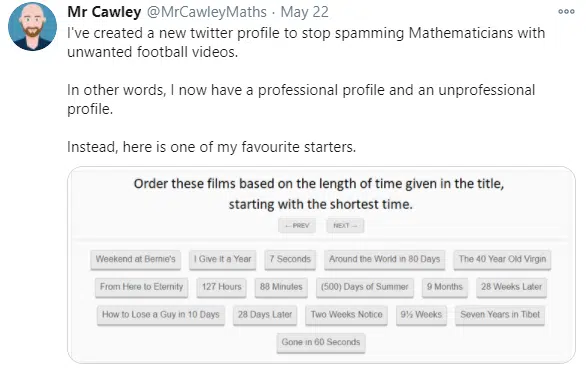Pick the 88 Minutes tile
Image resolution: width=586 pixels, height=373 pixels.
click(x=281, y=287)
